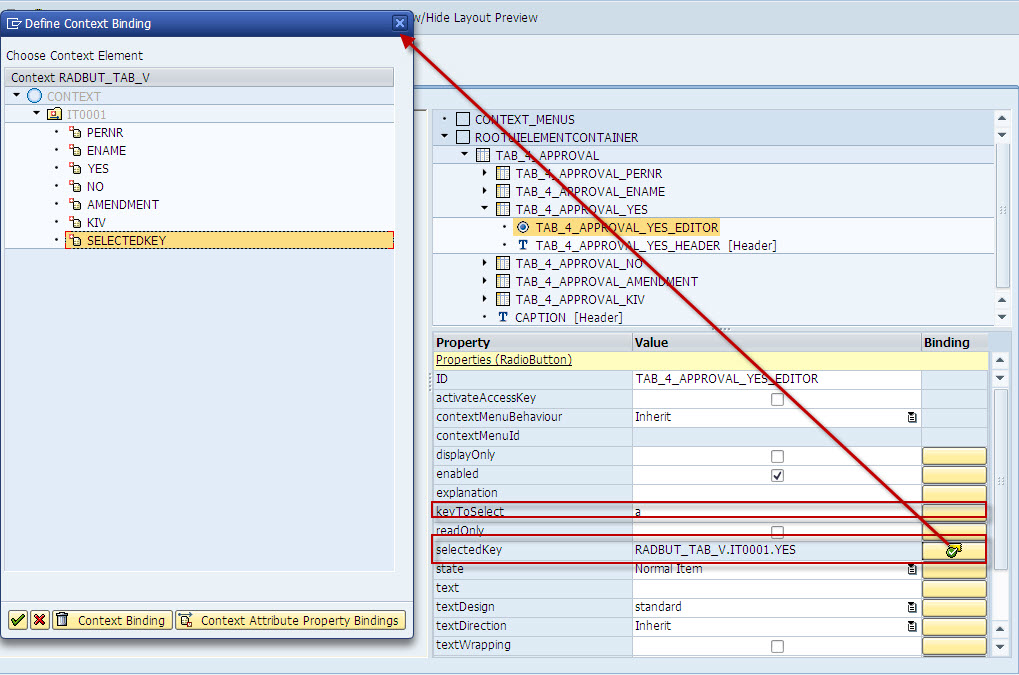Image resolution: width=1019 pixels, height=675 pixels.
Task: Click the selectedKey binding icon showing a checkmark
Action: coord(953,549)
